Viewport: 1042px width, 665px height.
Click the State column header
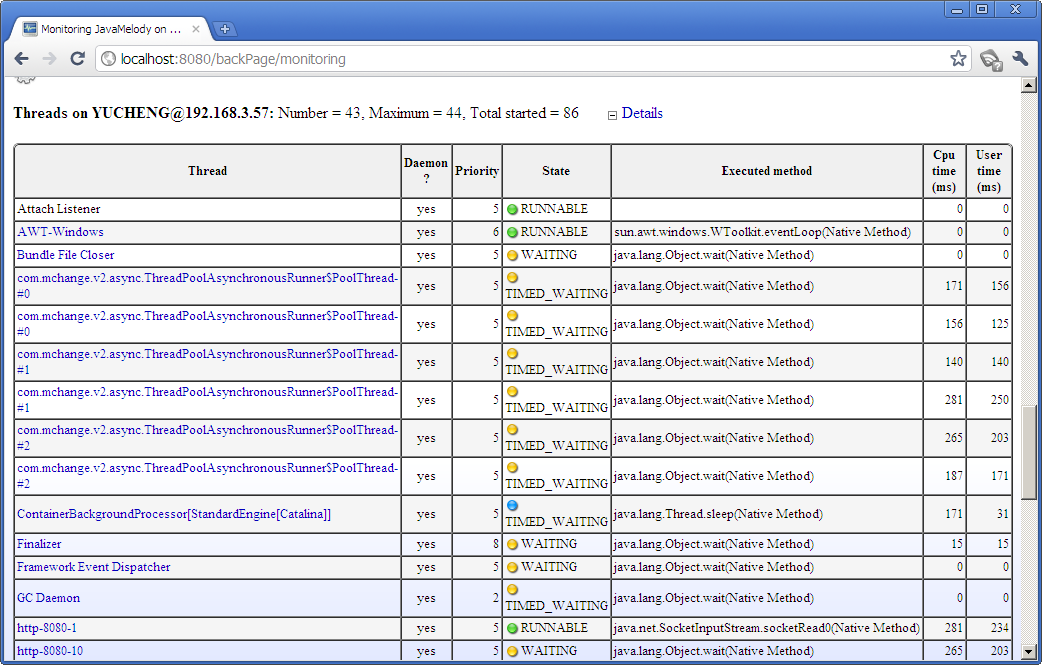coord(556,171)
